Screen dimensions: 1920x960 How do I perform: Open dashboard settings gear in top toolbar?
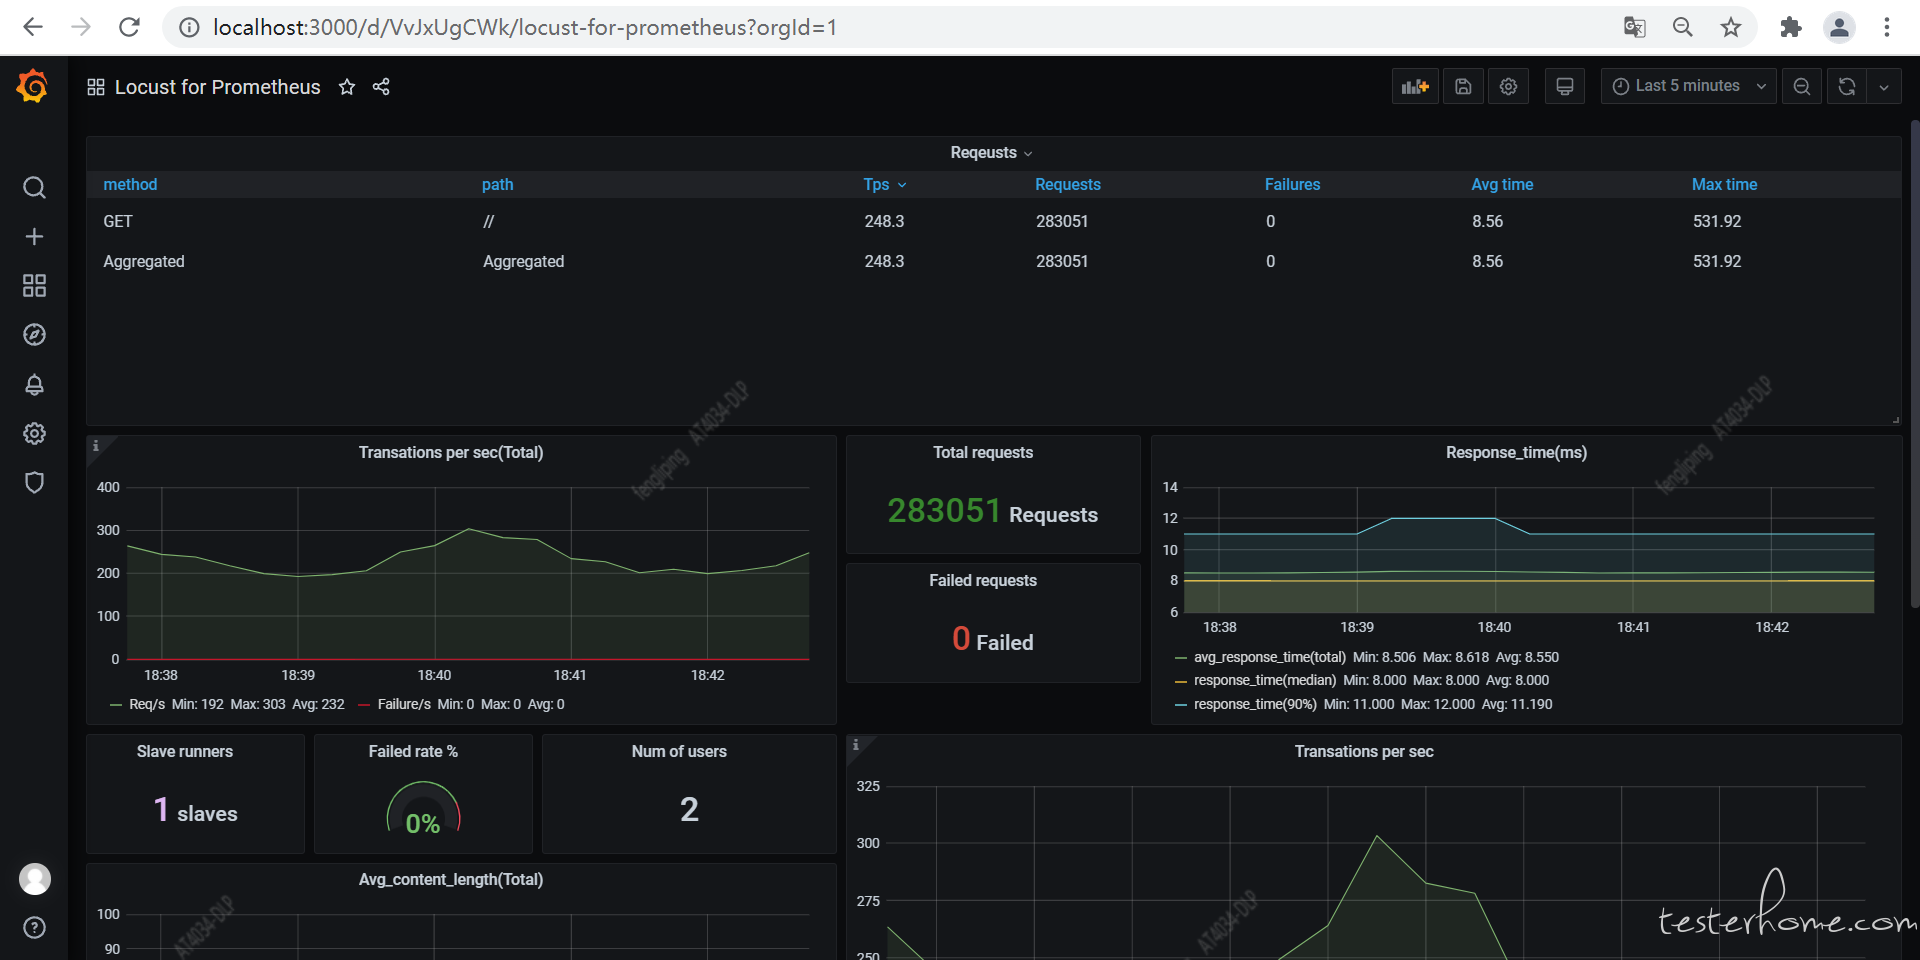pos(1508,86)
